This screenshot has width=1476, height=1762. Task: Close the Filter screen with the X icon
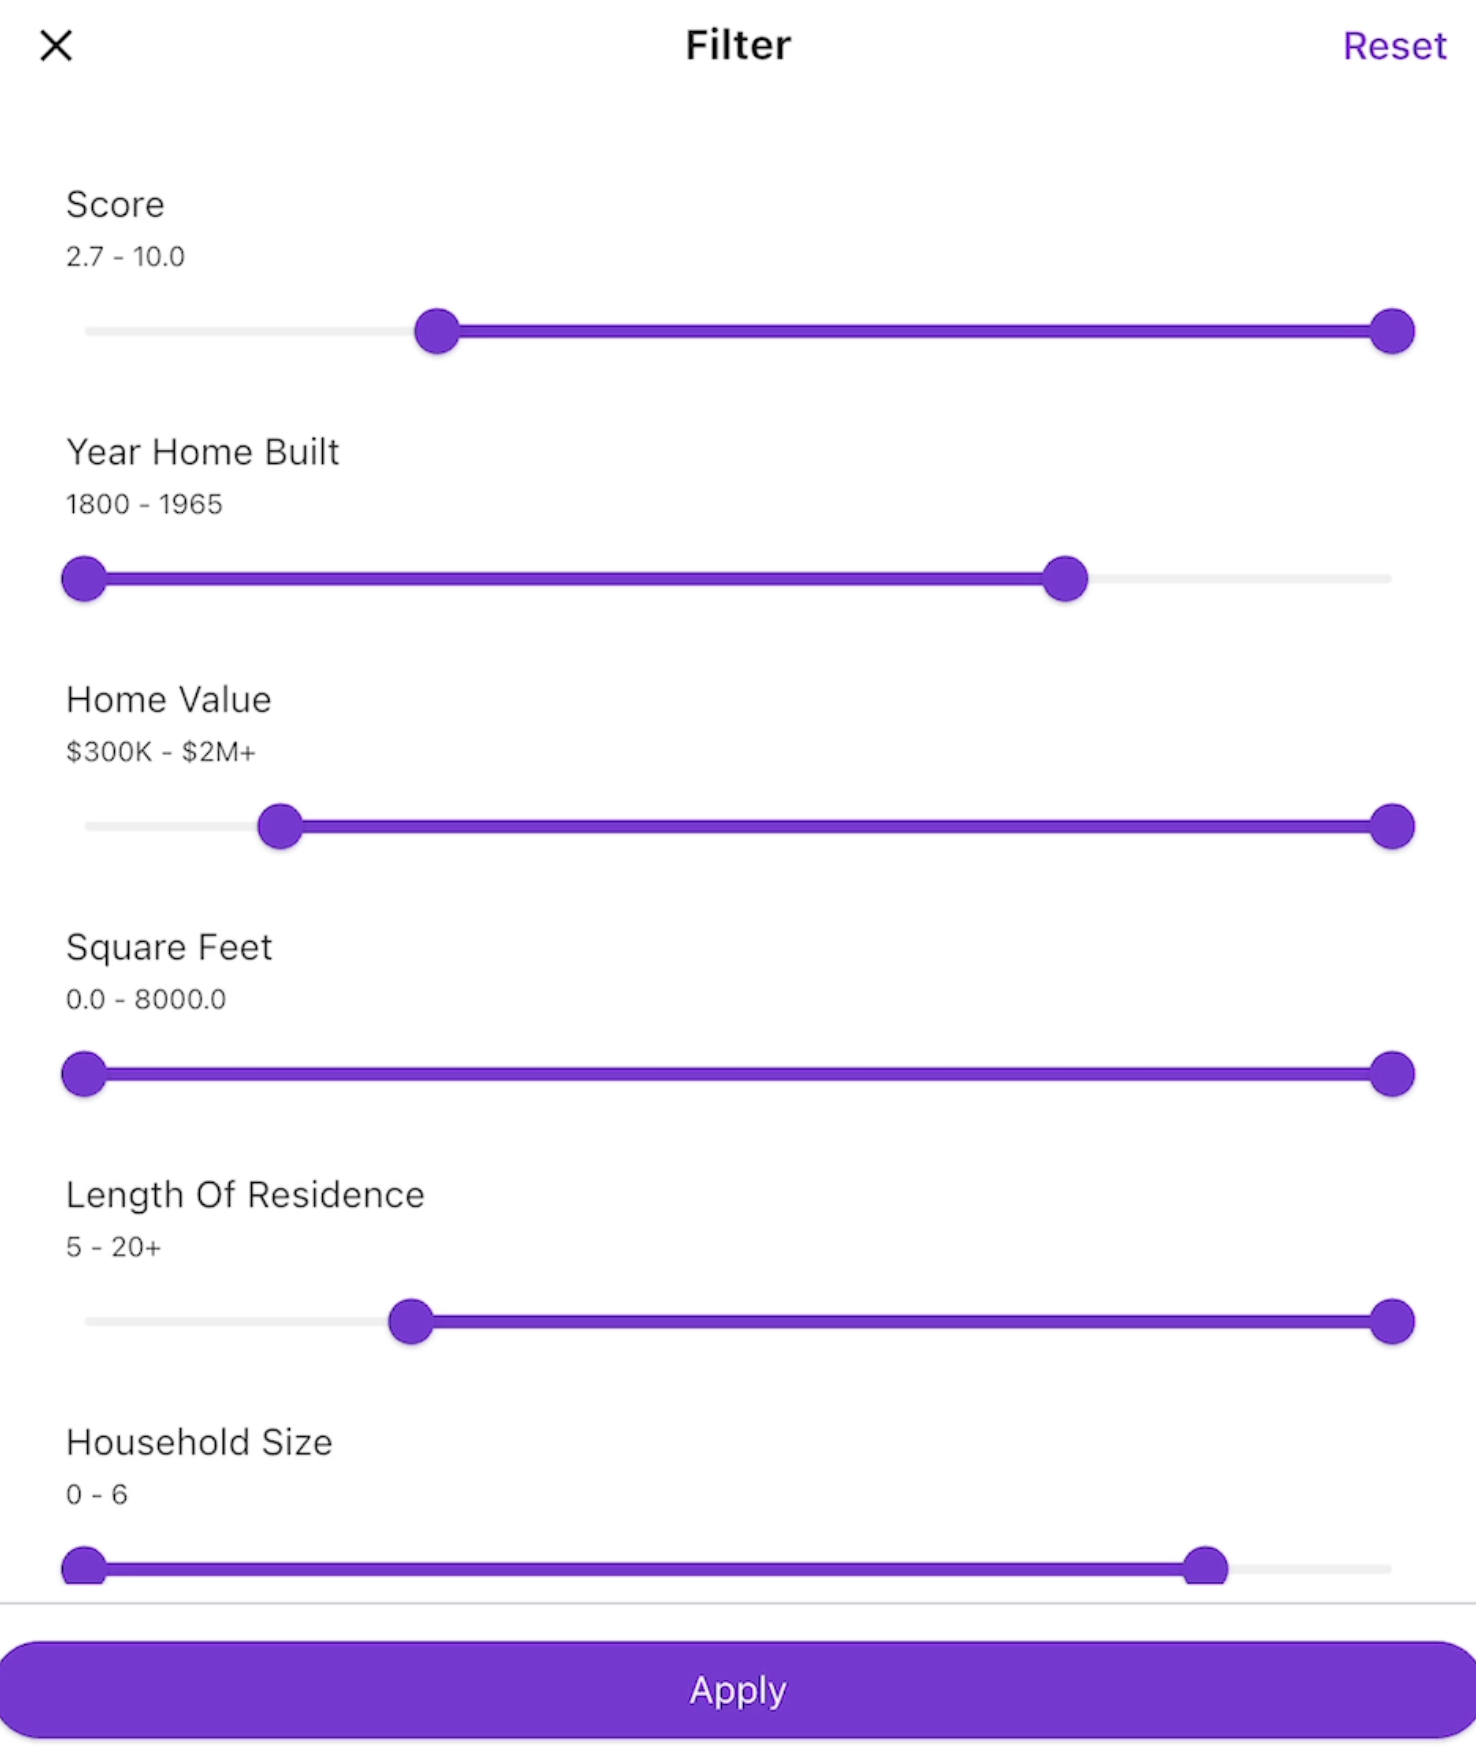point(56,45)
